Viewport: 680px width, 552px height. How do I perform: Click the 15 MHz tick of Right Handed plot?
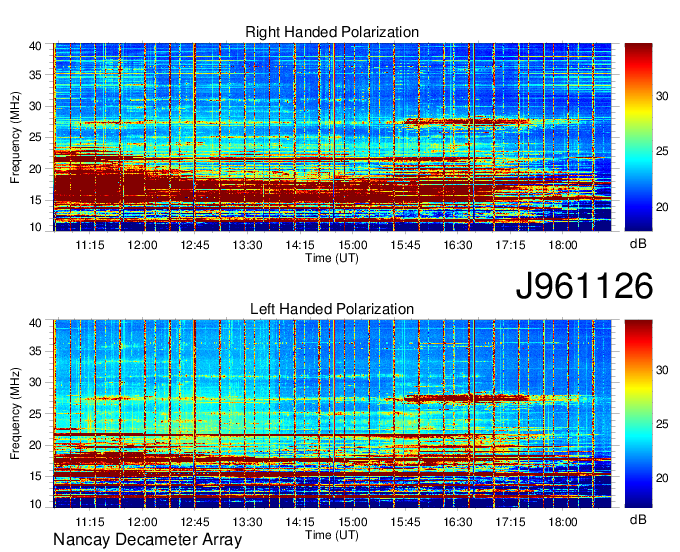pos(35,200)
